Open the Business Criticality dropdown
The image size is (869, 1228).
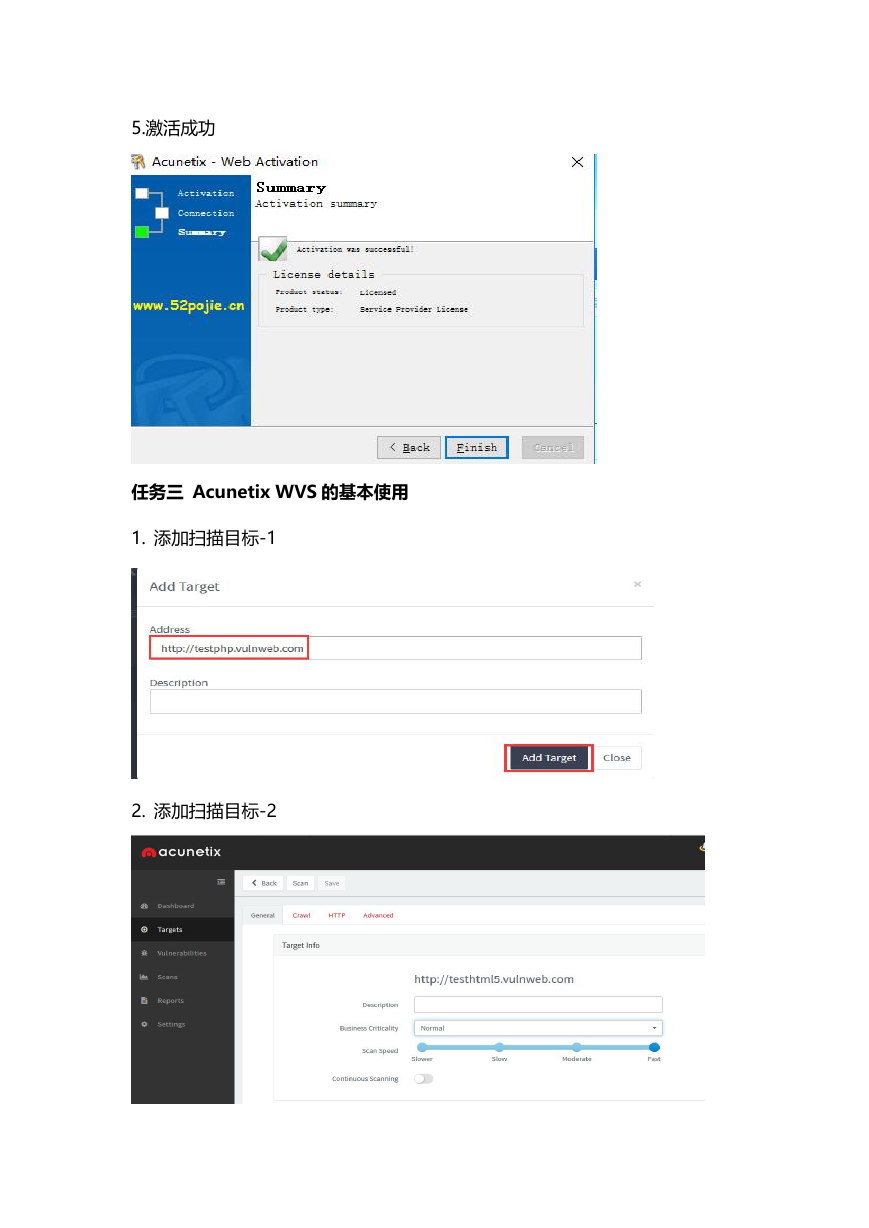pyautogui.click(x=538, y=1028)
